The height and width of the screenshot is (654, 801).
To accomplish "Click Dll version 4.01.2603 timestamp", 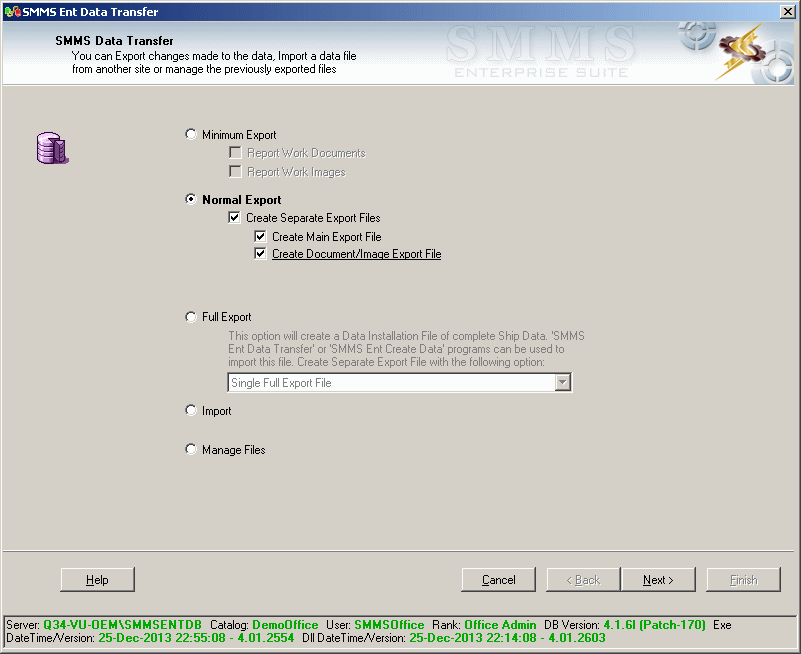I will tap(507, 638).
